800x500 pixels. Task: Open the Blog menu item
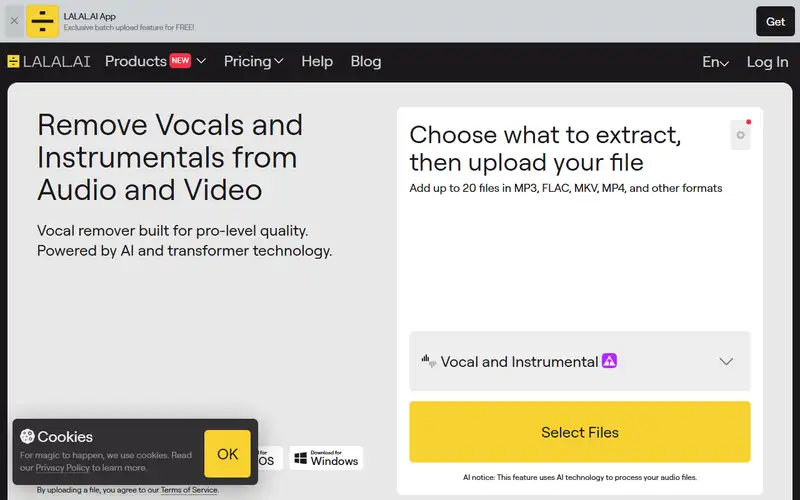coord(366,61)
